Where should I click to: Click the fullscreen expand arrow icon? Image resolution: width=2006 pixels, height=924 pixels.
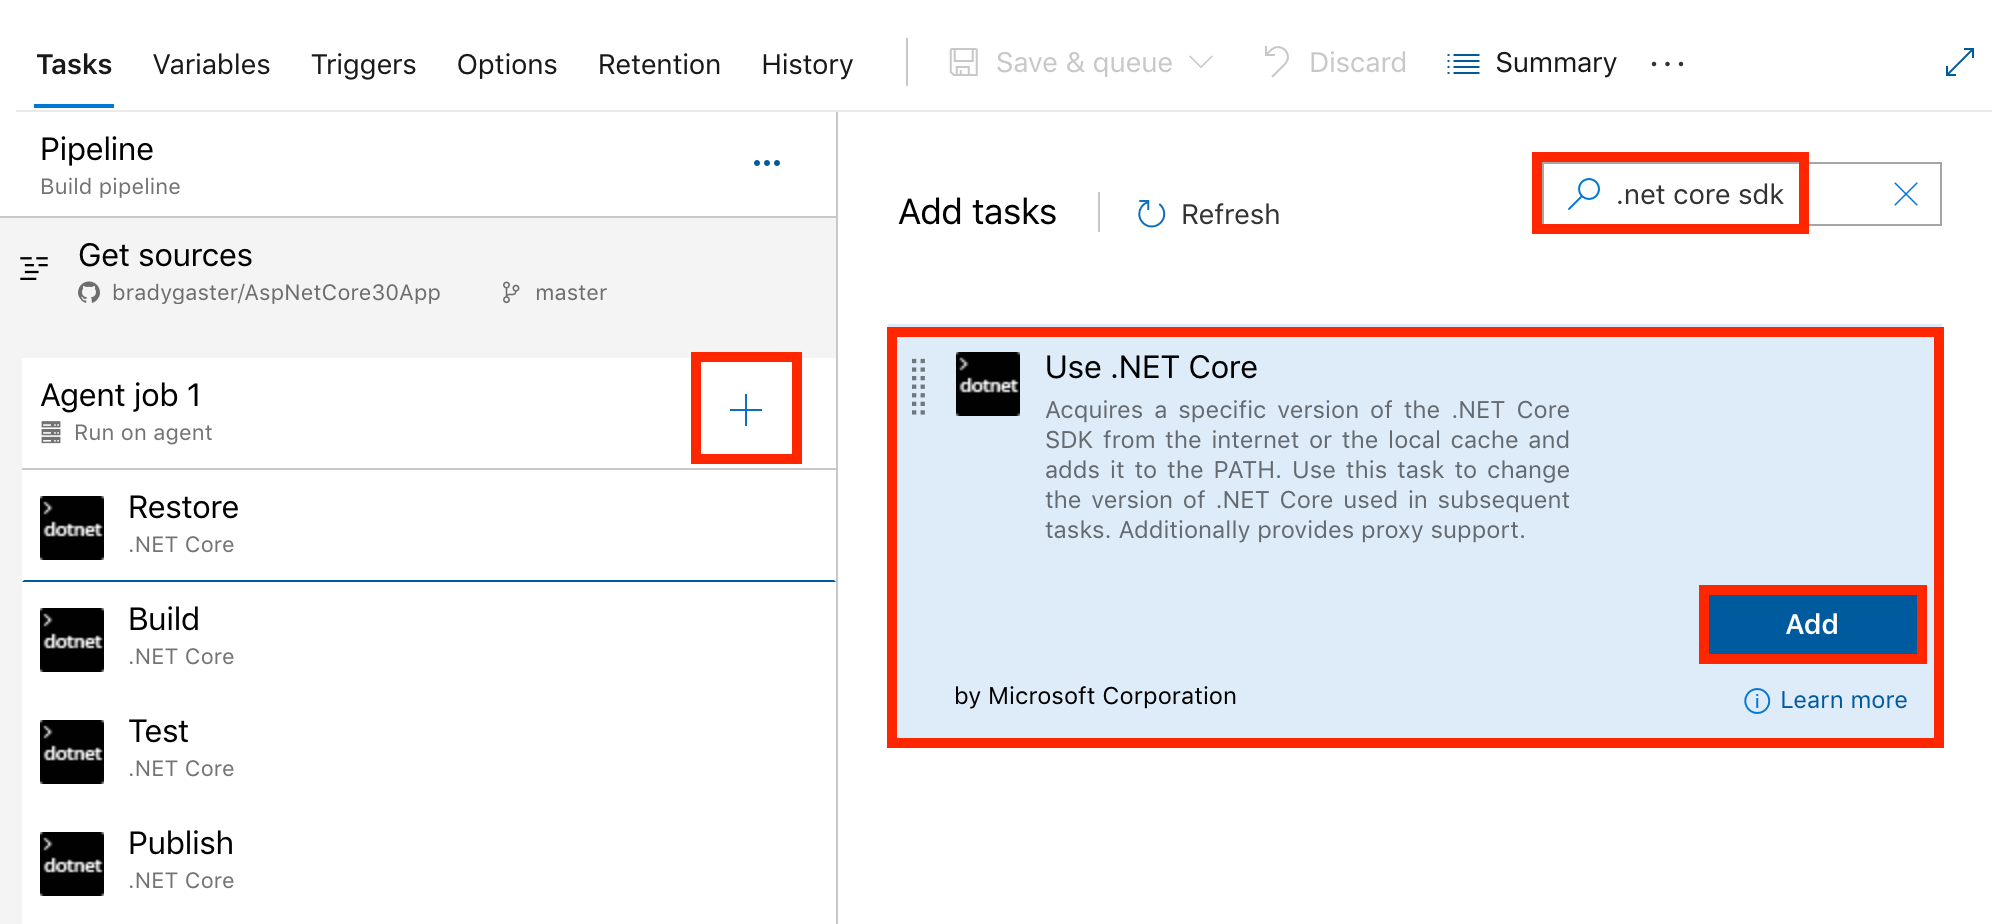pyautogui.click(x=1959, y=62)
